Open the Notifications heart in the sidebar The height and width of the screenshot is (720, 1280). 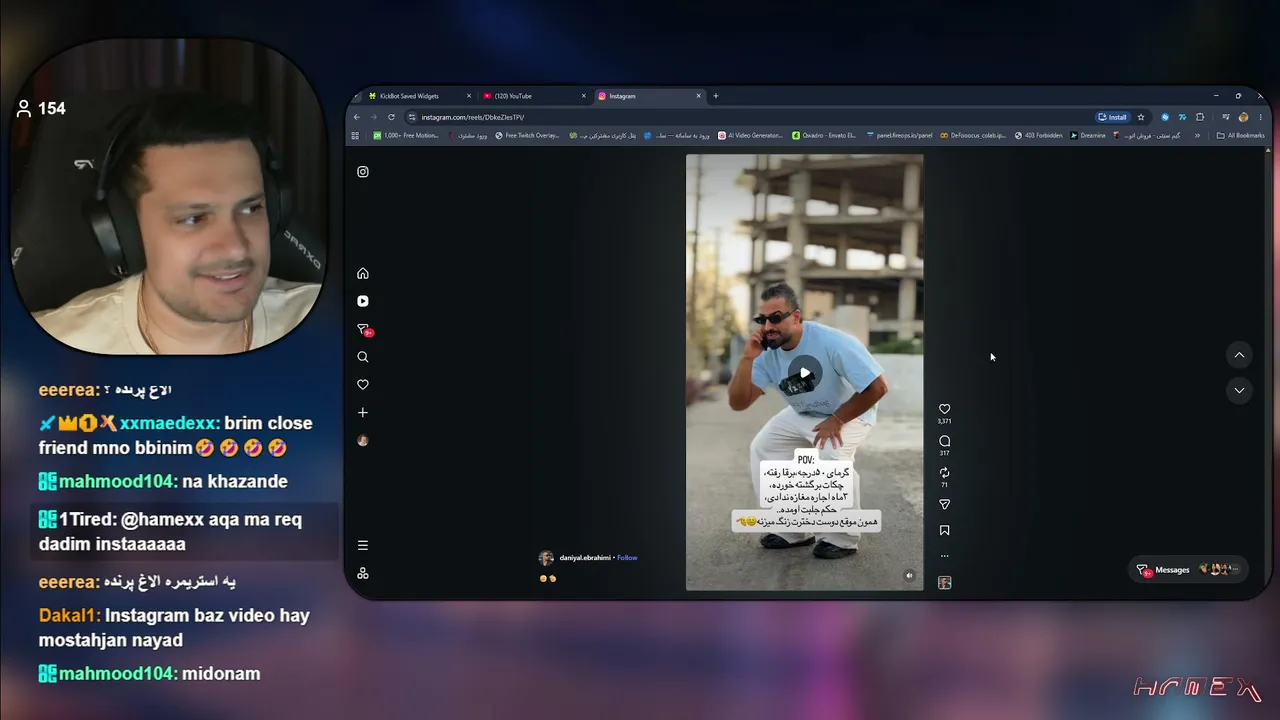click(363, 385)
